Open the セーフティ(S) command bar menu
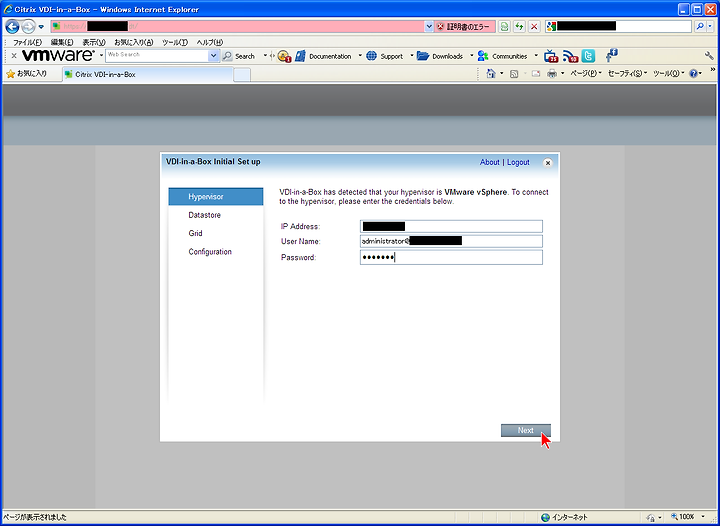 tap(627, 73)
